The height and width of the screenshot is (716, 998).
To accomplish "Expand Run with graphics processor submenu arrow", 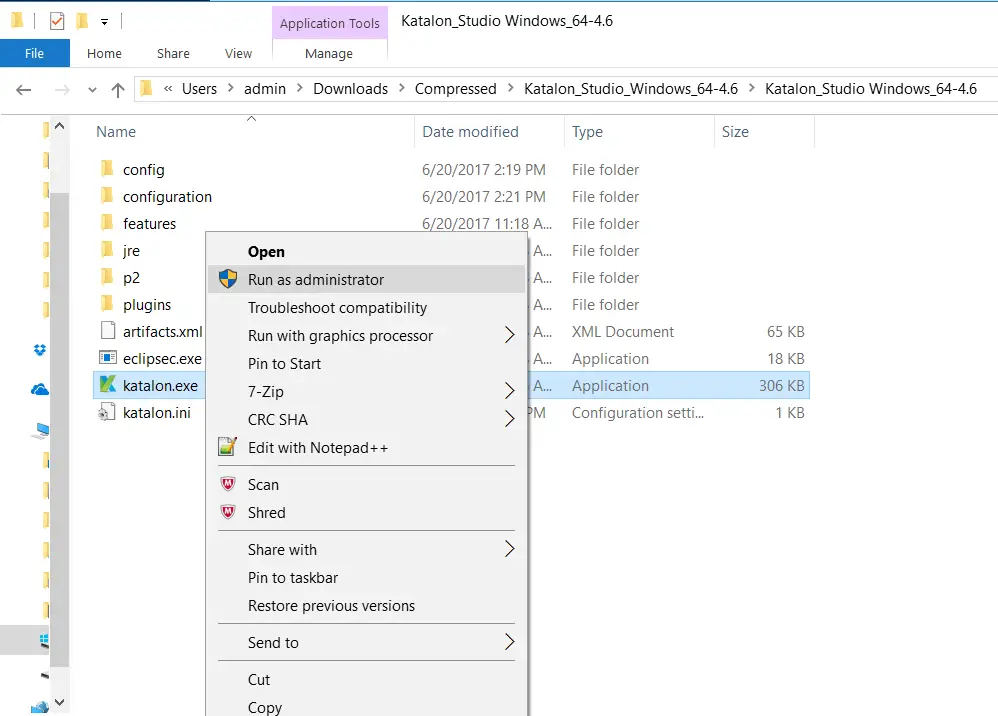I will (x=509, y=335).
